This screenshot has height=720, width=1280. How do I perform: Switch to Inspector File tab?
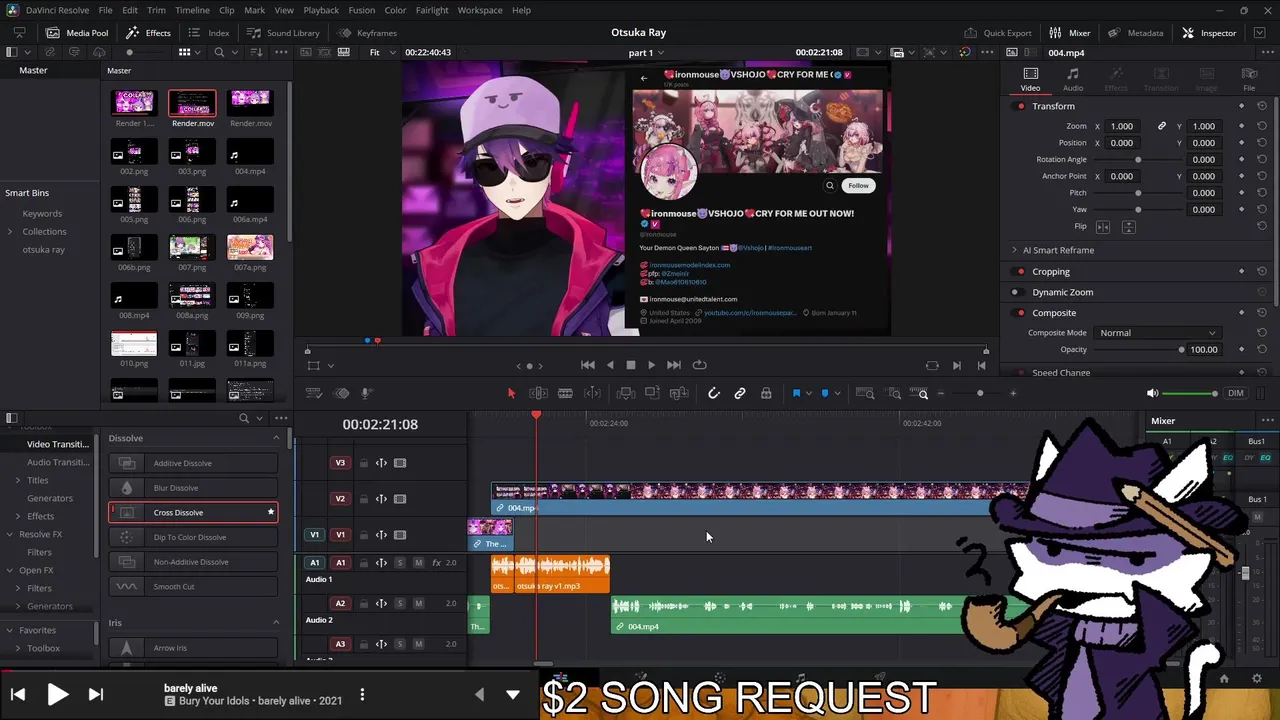tap(1249, 80)
